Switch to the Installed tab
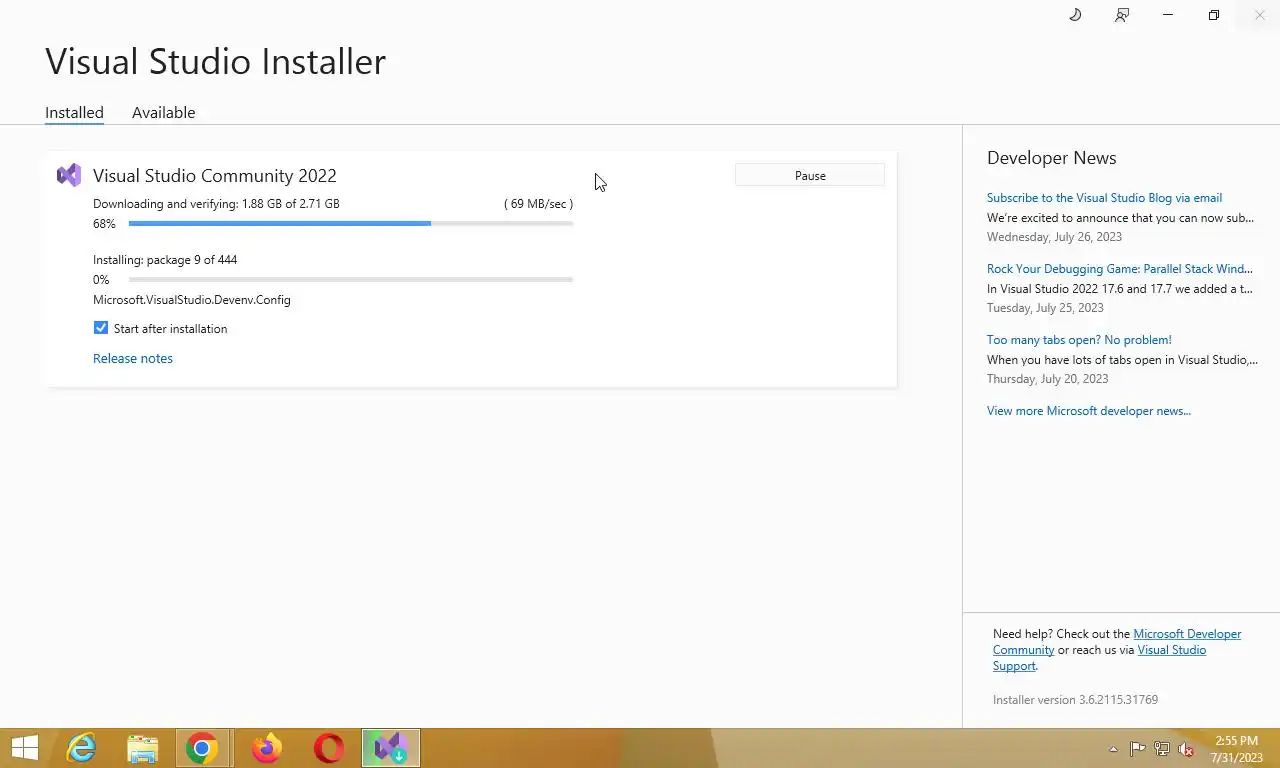This screenshot has height=768, width=1280. [74, 112]
